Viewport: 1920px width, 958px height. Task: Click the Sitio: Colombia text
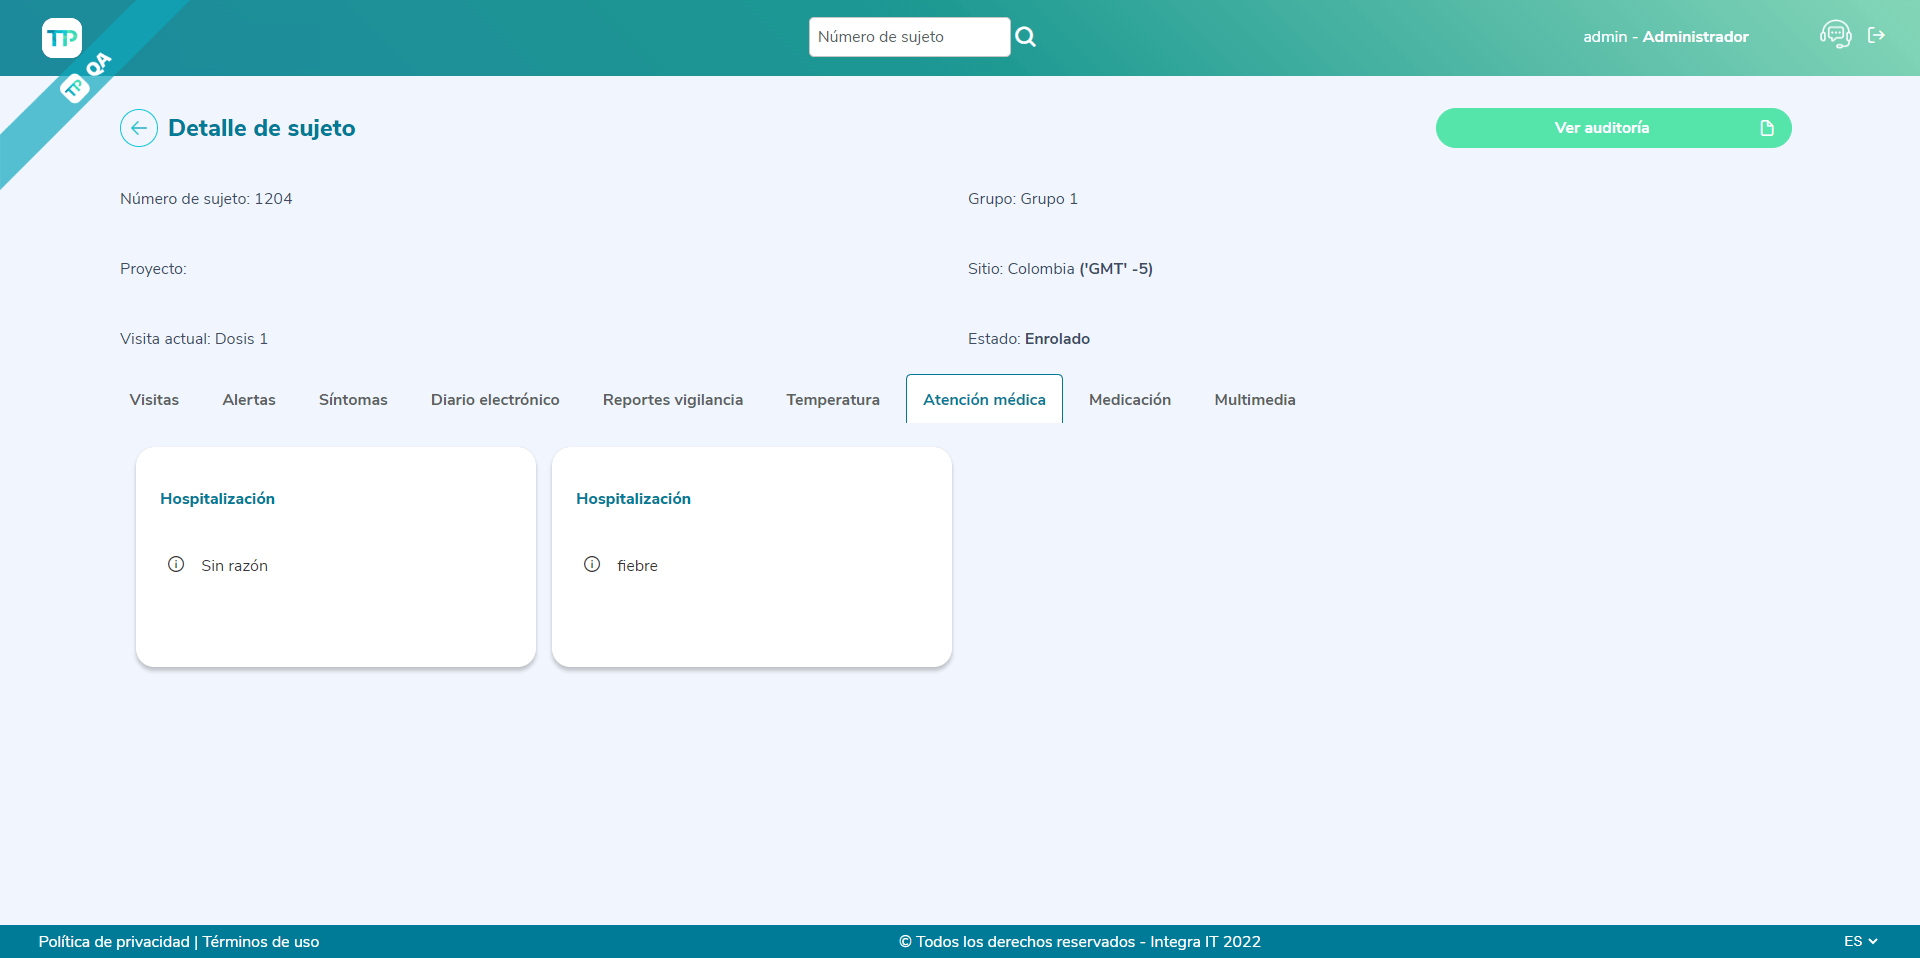pyautogui.click(x=1060, y=269)
